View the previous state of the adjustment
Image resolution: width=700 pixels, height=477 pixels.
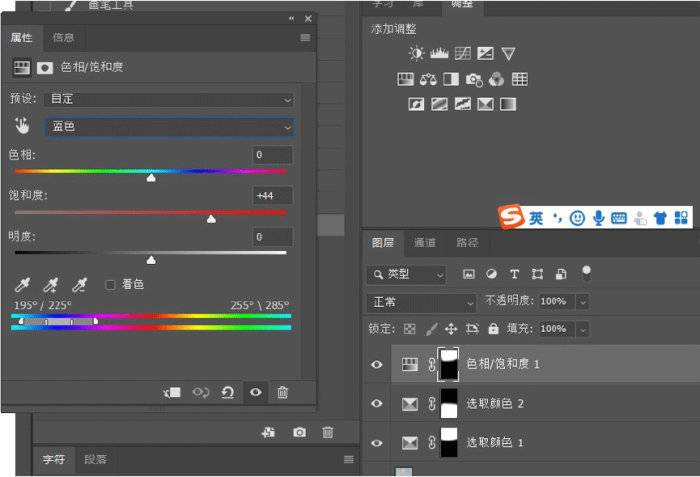[x=200, y=393]
